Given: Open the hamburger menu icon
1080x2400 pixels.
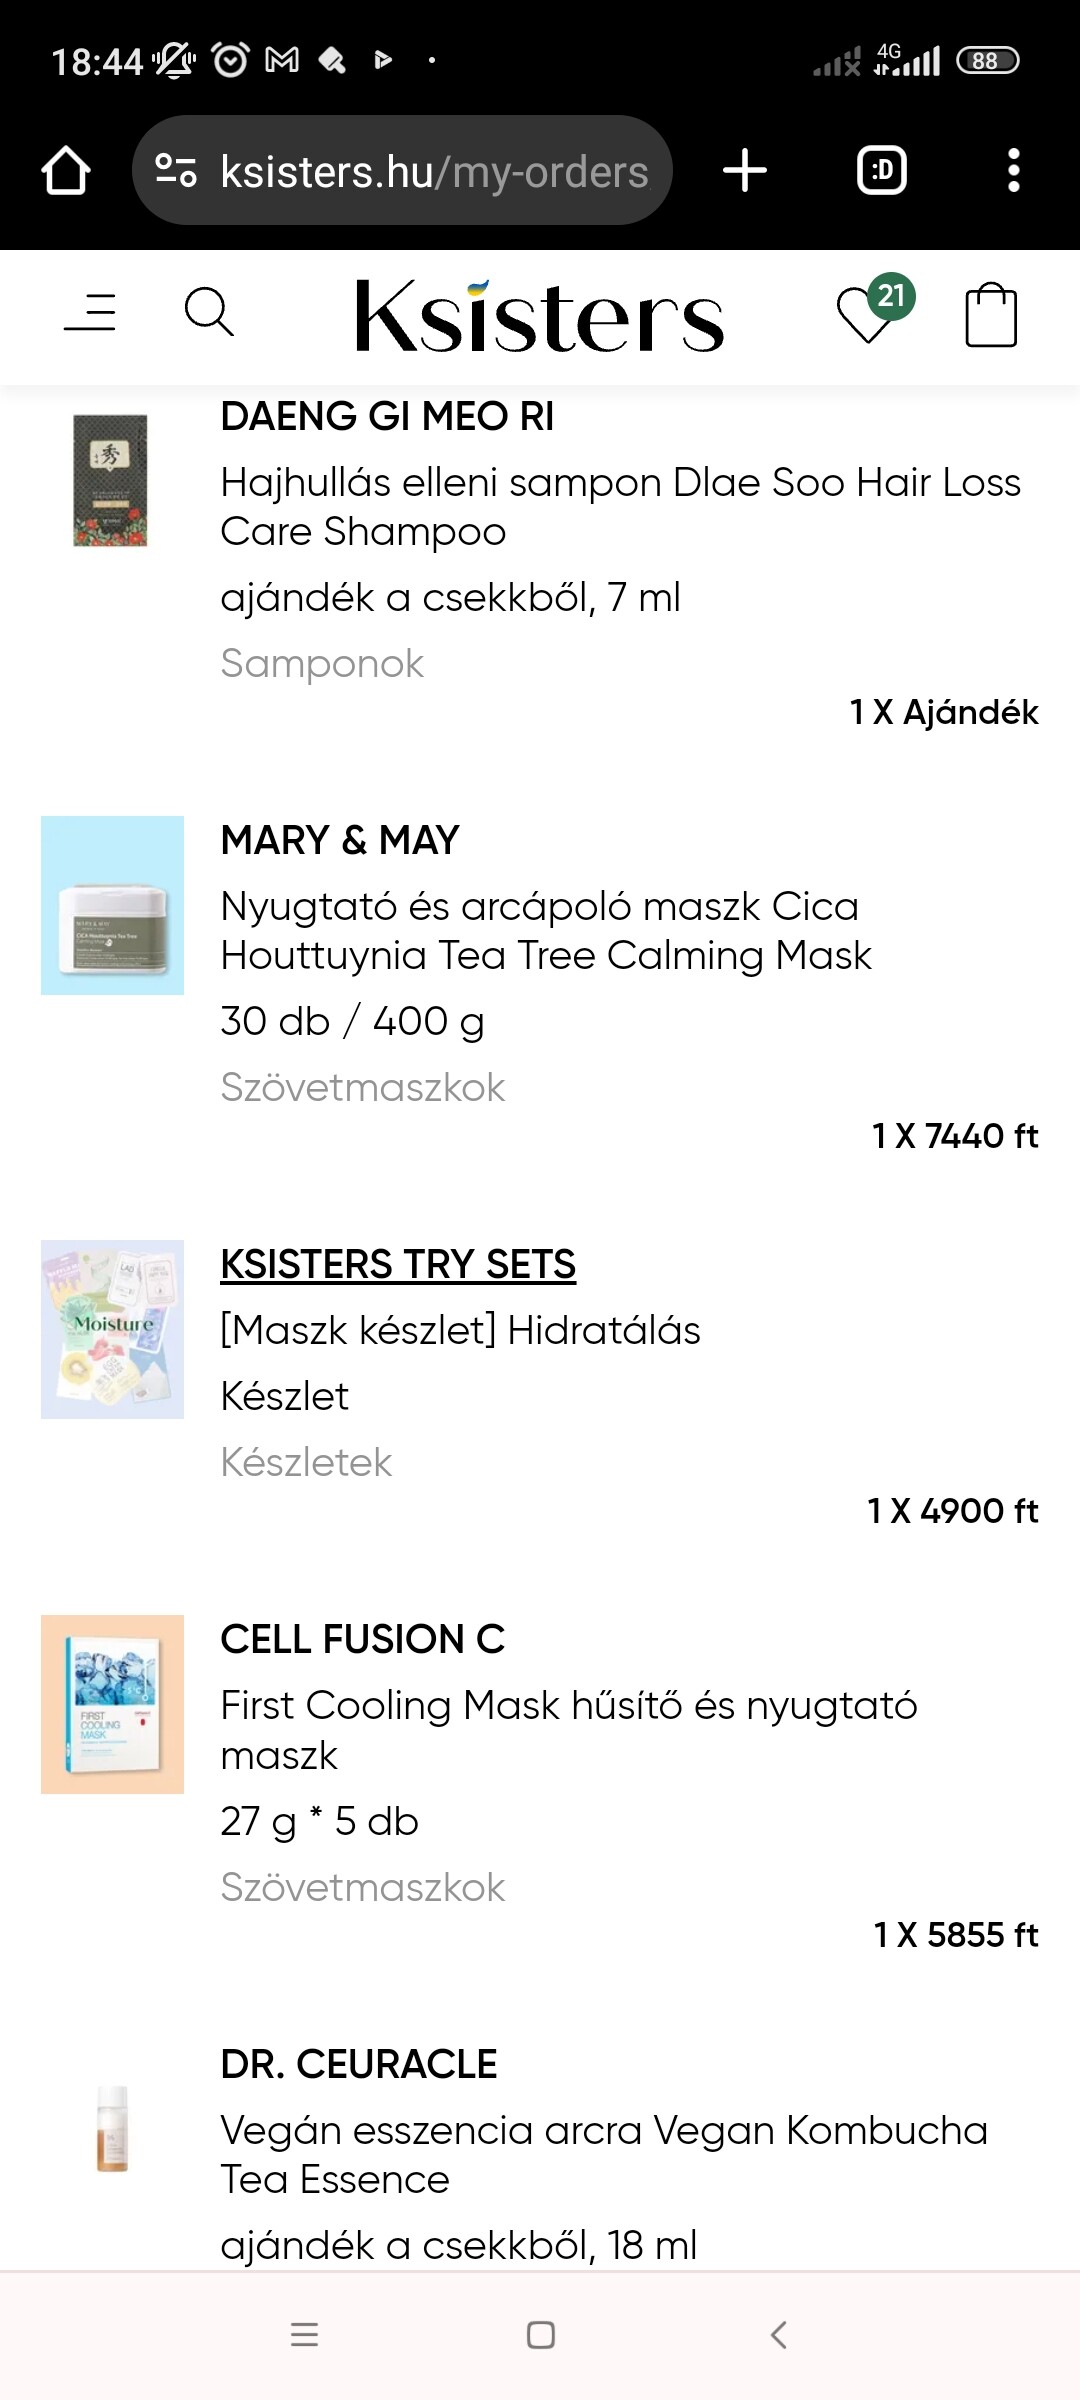Looking at the screenshot, I should pos(90,313).
